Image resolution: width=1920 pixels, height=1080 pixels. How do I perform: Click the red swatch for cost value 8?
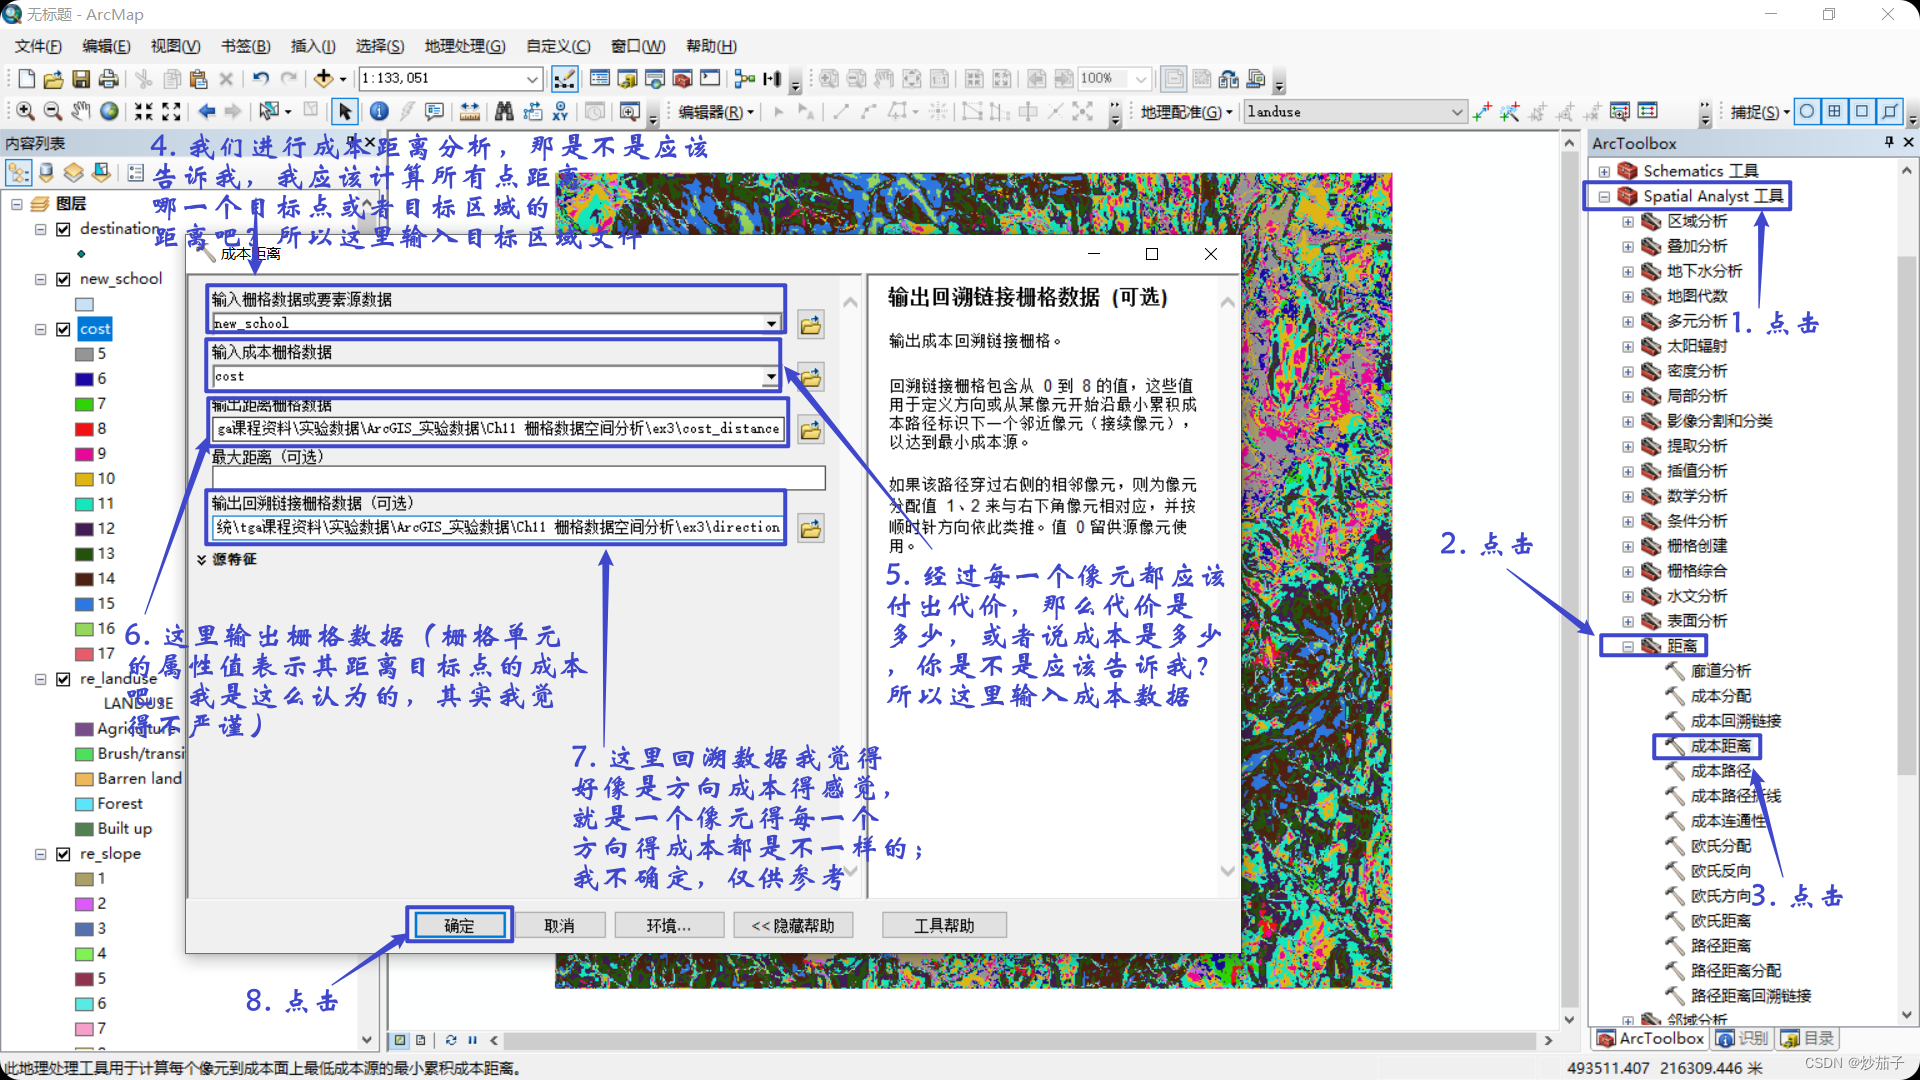84,429
